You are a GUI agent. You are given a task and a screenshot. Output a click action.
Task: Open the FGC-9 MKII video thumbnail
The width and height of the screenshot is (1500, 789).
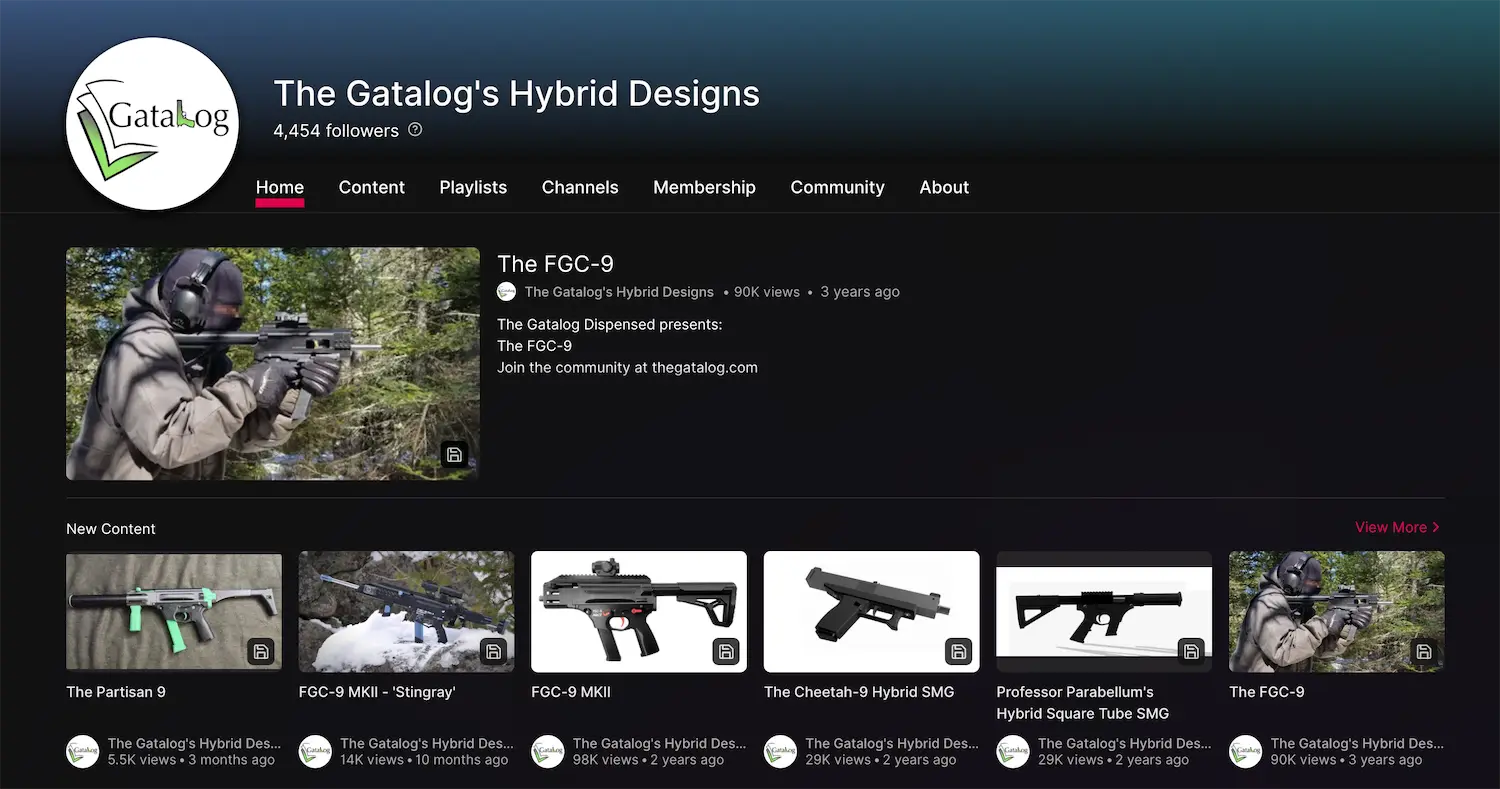(x=638, y=611)
